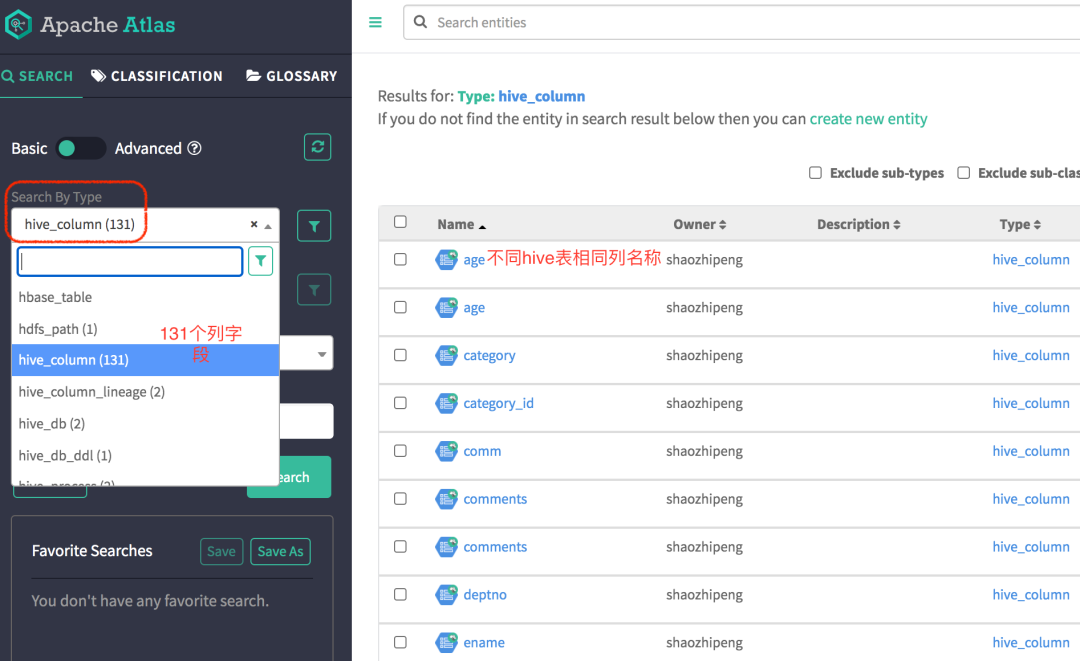The image size is (1080, 661).
Task: Click hive_column type link in category row
Action: 1030,355
